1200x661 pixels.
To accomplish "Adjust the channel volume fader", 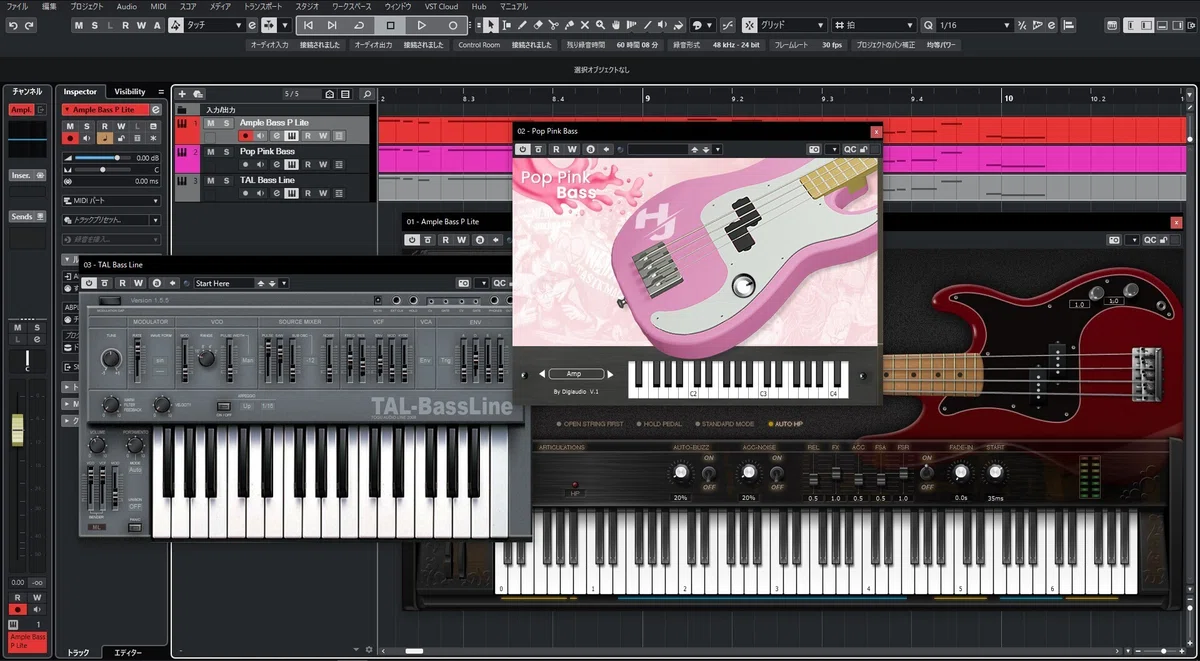I will pos(16,430).
